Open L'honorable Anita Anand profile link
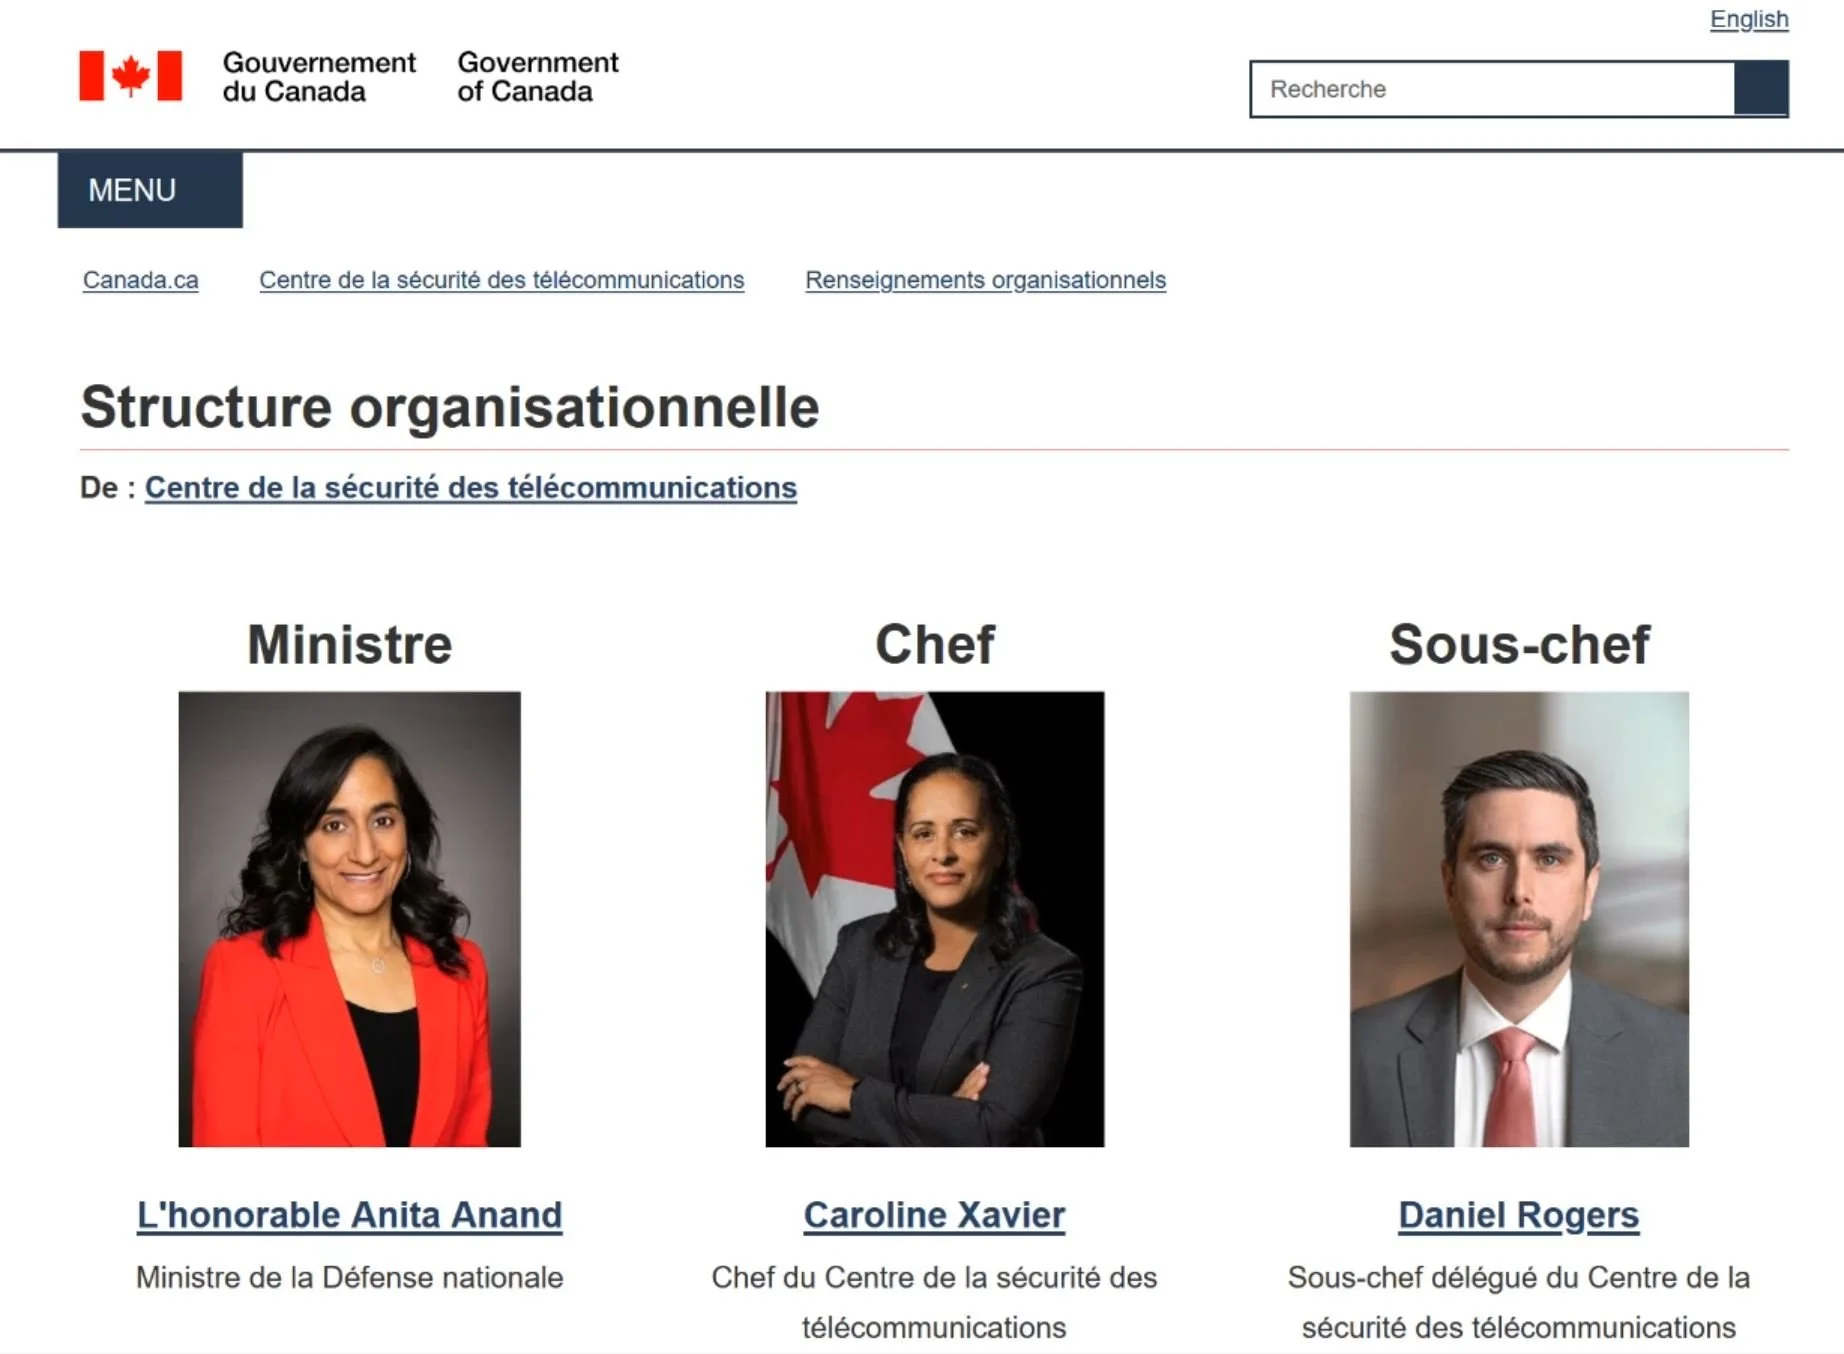Screen dimensions: 1844x1354 (x=350, y=1215)
